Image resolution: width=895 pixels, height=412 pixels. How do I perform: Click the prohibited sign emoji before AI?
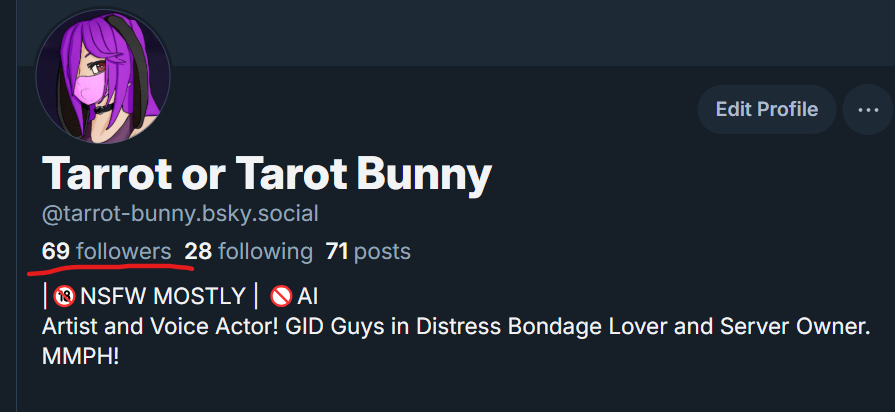pyautogui.click(x=281, y=296)
